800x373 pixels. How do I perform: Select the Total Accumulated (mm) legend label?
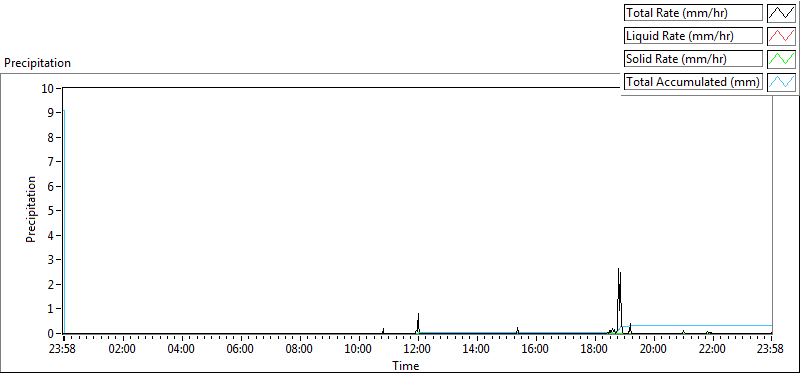click(x=693, y=82)
